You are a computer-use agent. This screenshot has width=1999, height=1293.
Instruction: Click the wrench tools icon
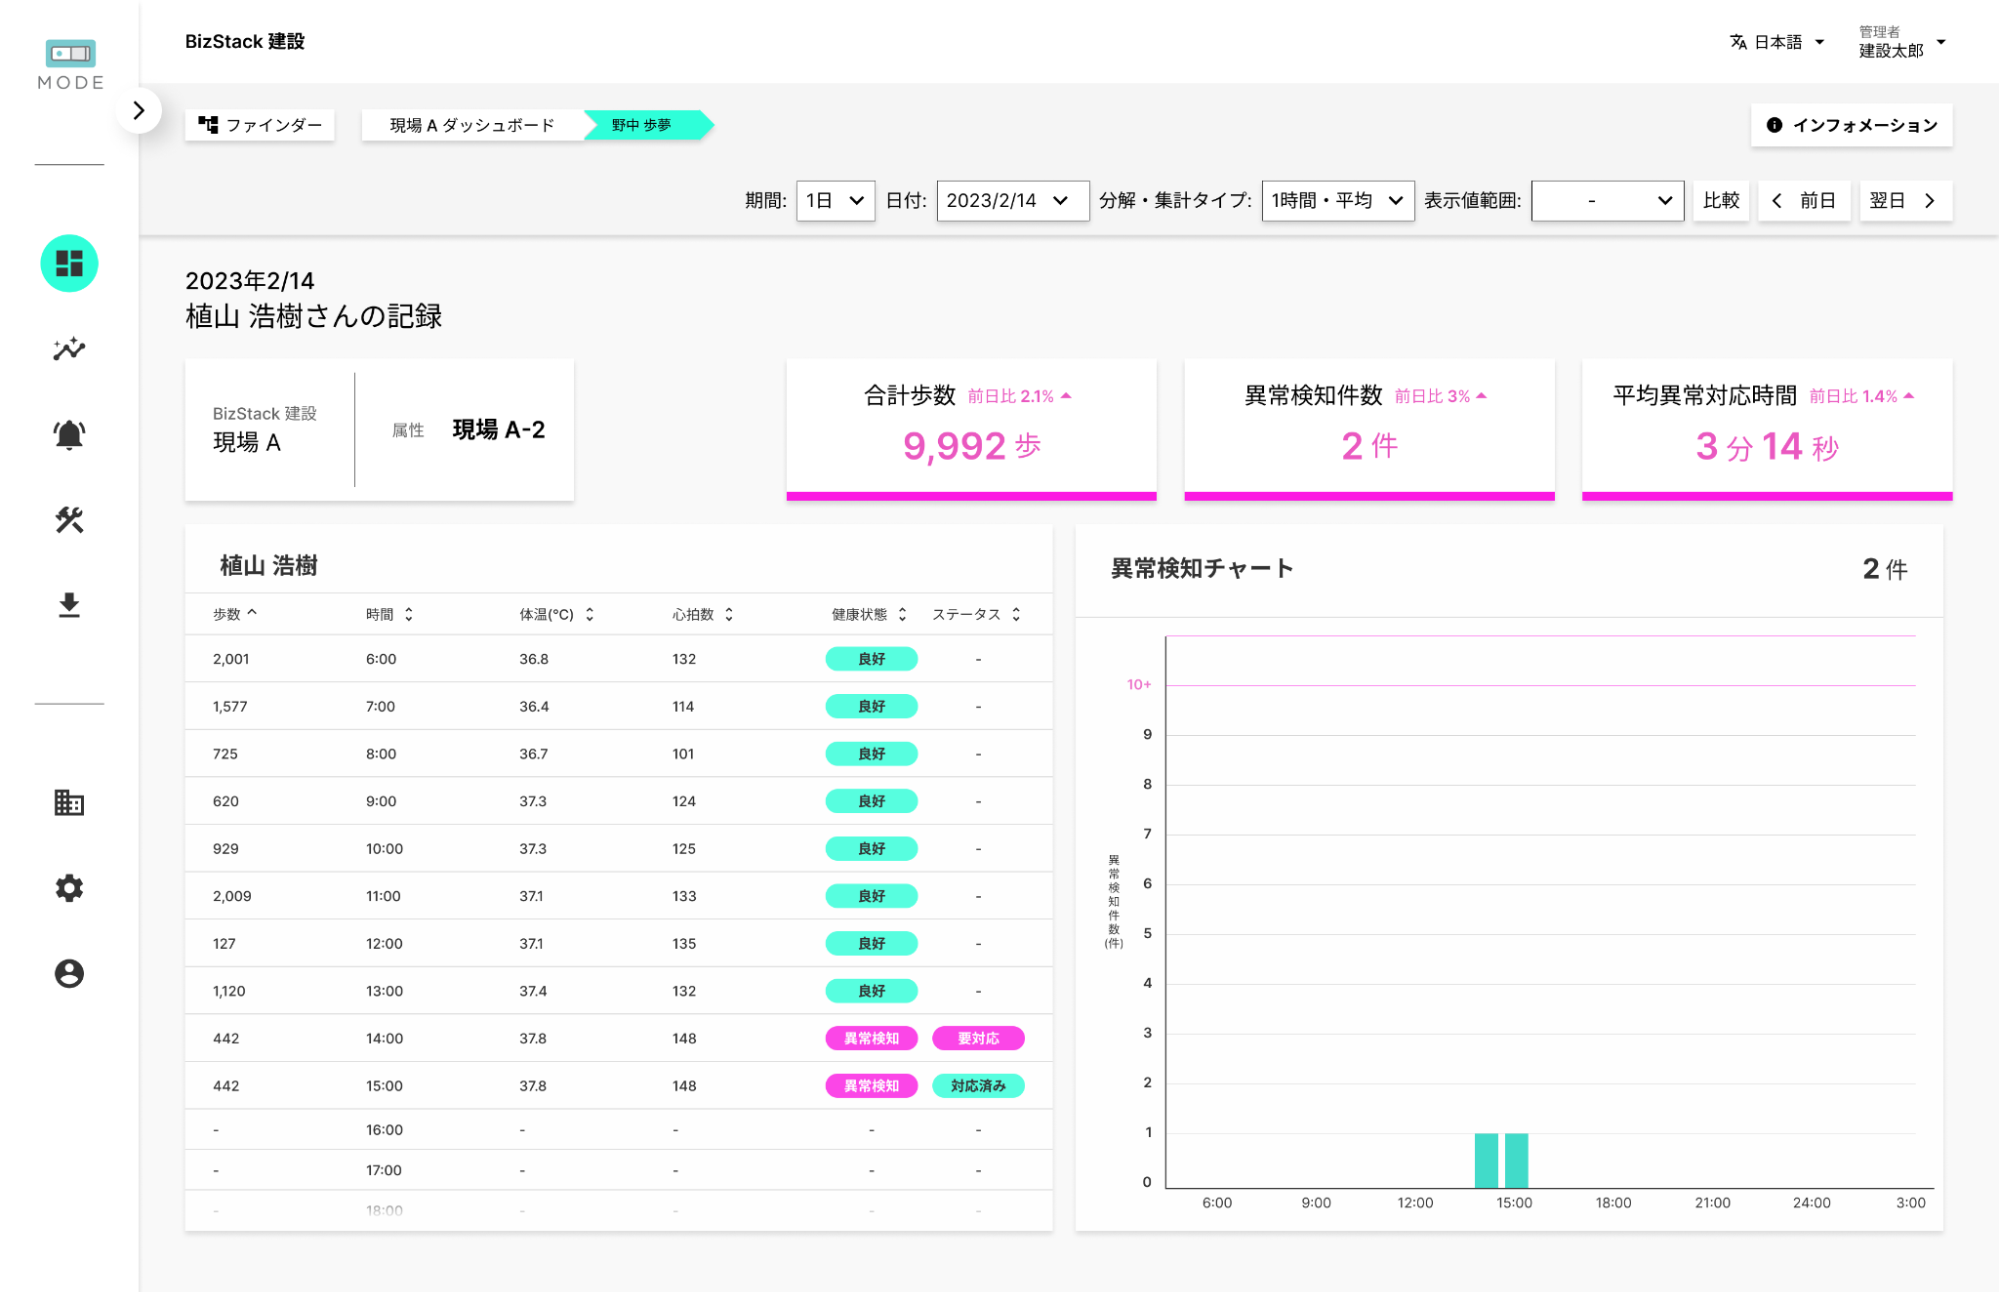click(68, 519)
